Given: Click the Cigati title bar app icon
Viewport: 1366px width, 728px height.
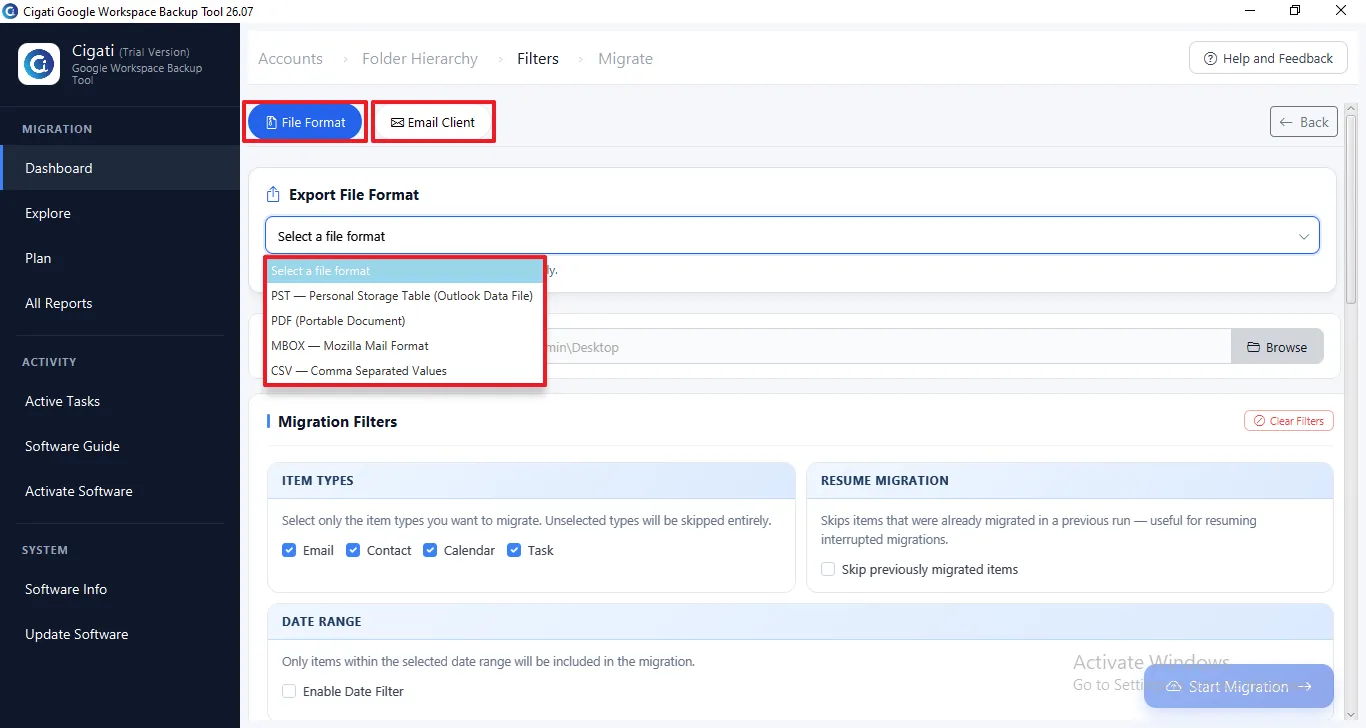Looking at the screenshot, I should pos(11,11).
